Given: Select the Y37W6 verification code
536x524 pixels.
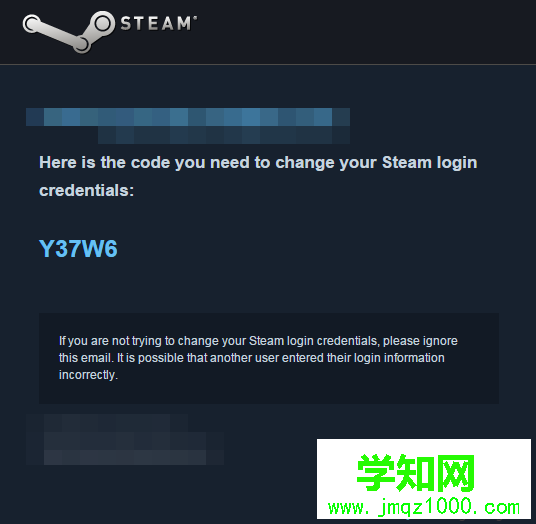Looking at the screenshot, I should click(x=78, y=248).
